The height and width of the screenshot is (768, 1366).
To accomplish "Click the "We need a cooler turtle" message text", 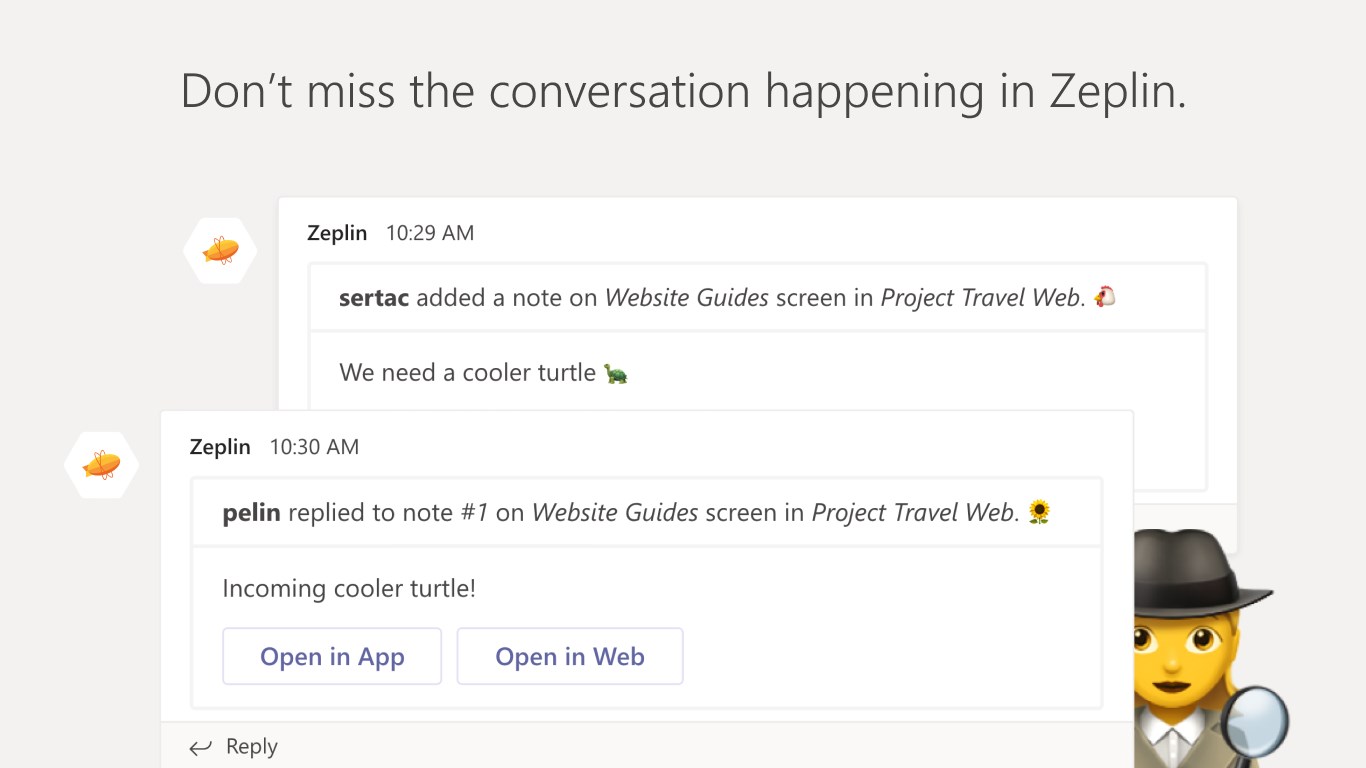I will pos(467,373).
